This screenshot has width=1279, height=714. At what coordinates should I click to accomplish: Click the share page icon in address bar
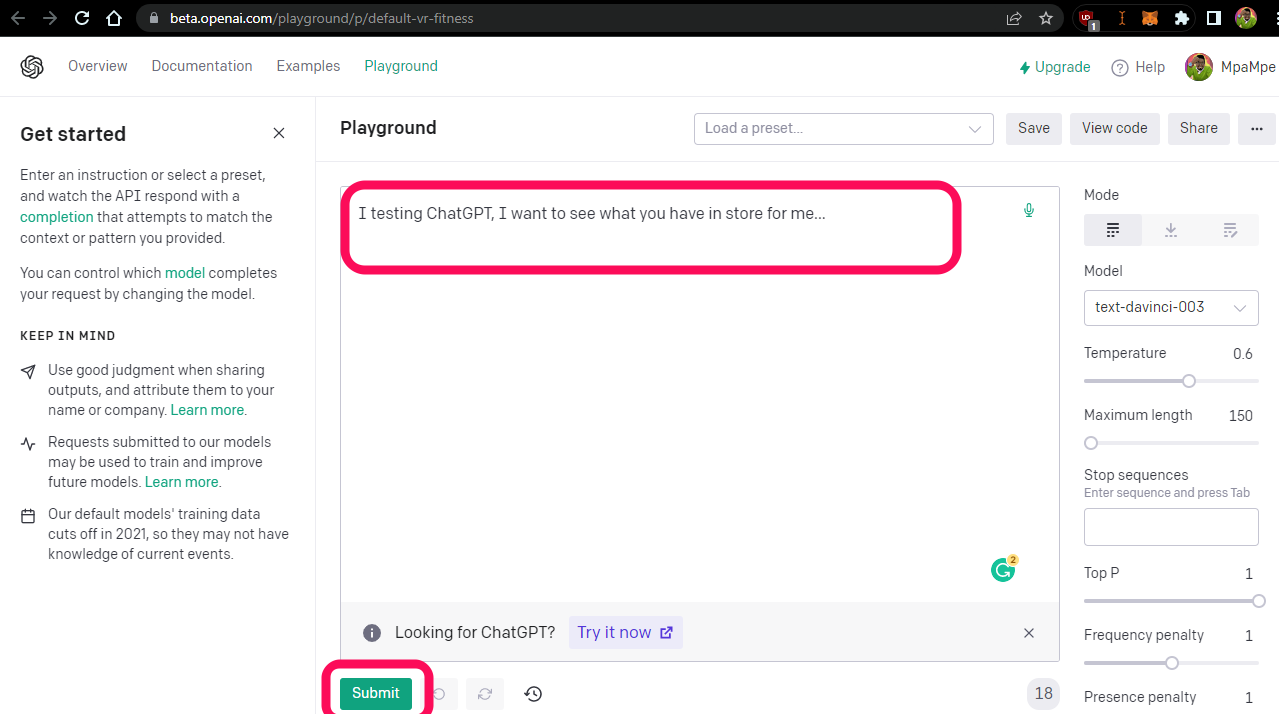tap(1014, 18)
